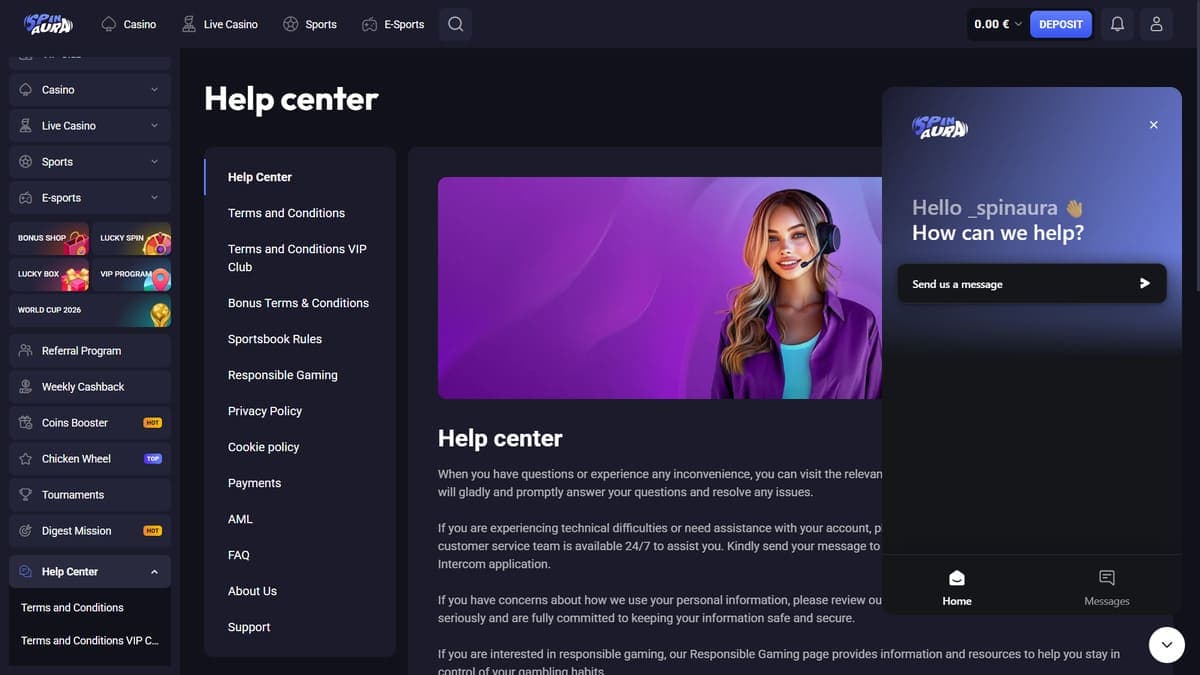Expand the E-sports sidebar chevron

[154, 198]
